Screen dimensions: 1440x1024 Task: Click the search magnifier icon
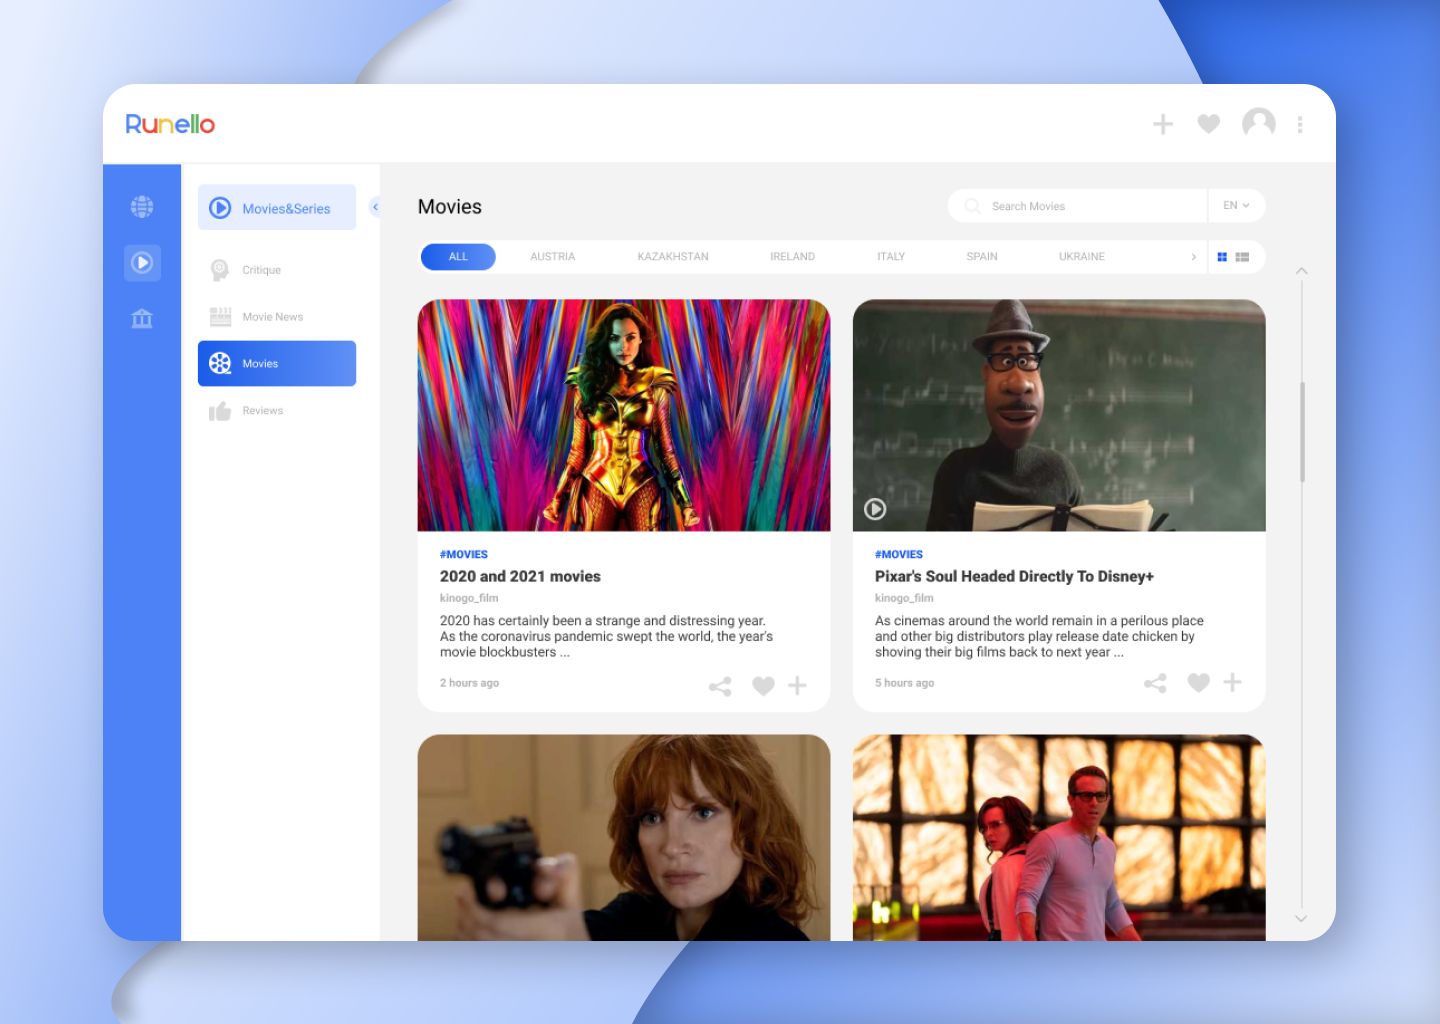coord(972,206)
